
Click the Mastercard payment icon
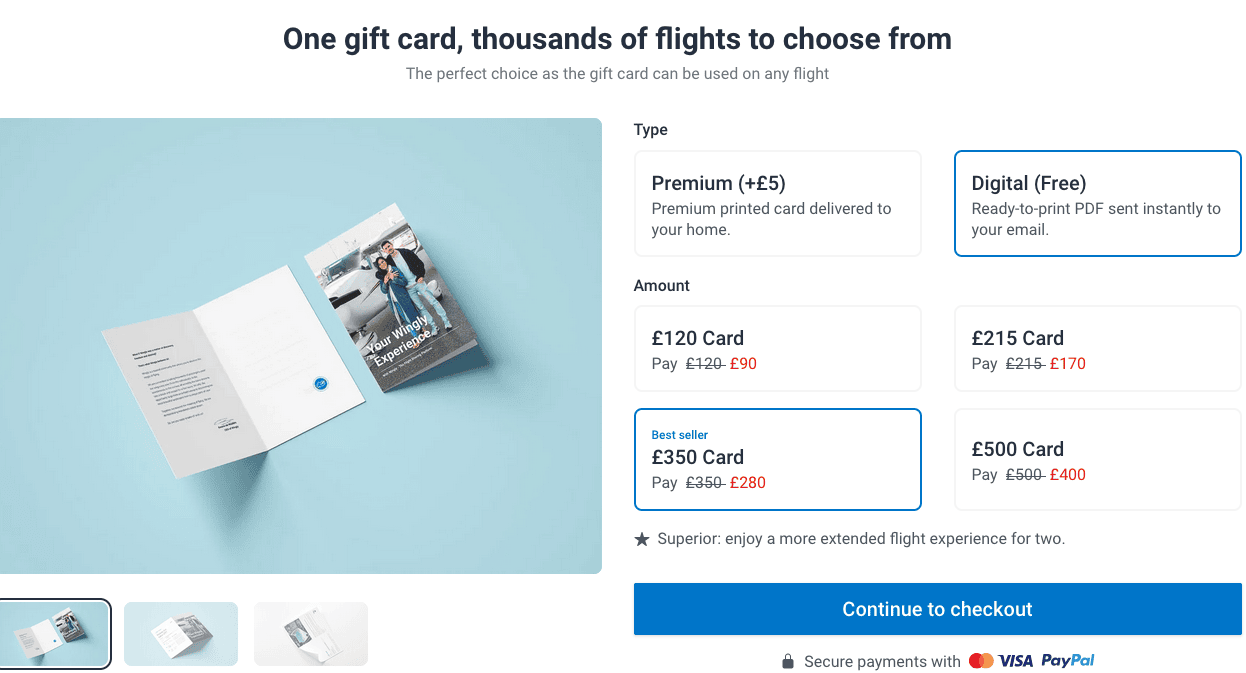(x=981, y=661)
